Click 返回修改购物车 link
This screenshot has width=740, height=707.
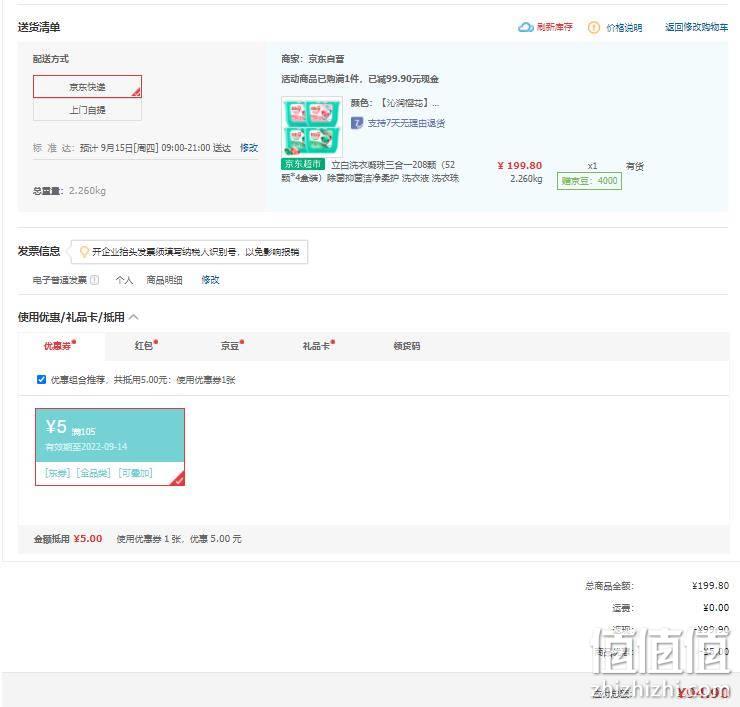tap(696, 27)
